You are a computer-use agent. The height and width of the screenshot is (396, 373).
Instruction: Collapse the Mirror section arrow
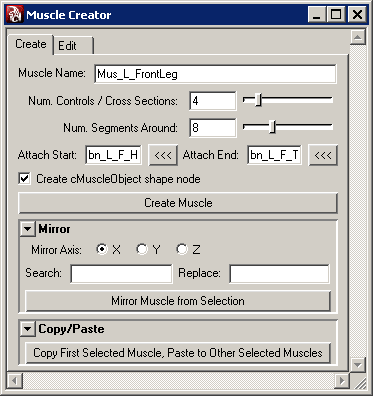tap(28, 229)
